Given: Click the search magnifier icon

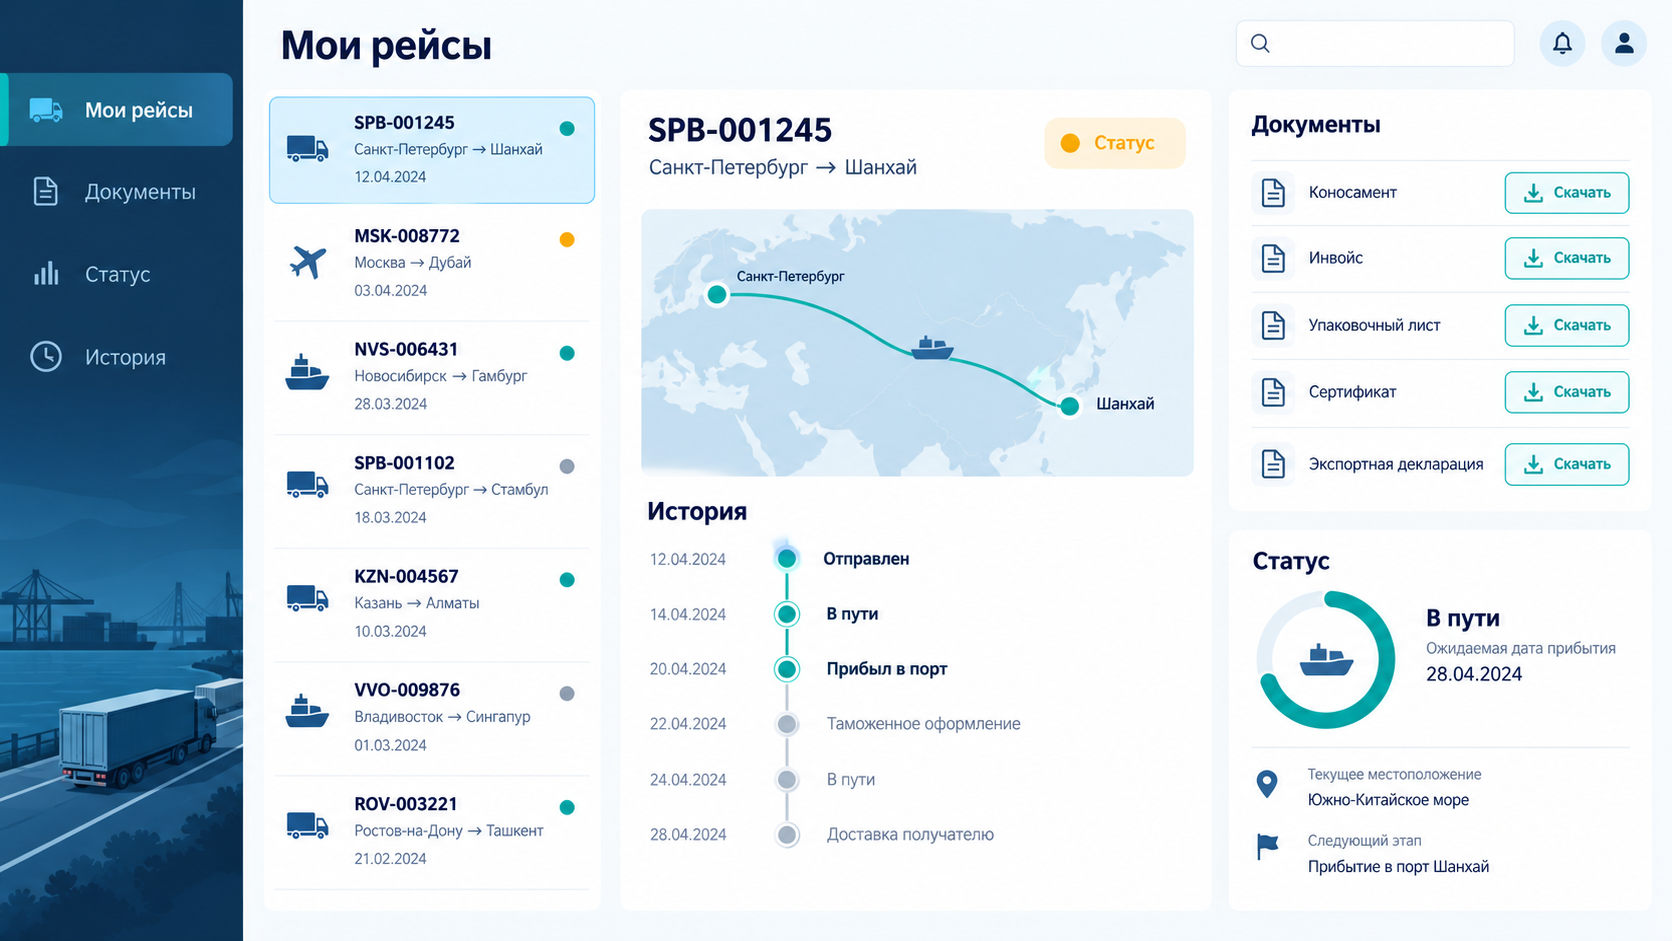Looking at the screenshot, I should click(1260, 44).
